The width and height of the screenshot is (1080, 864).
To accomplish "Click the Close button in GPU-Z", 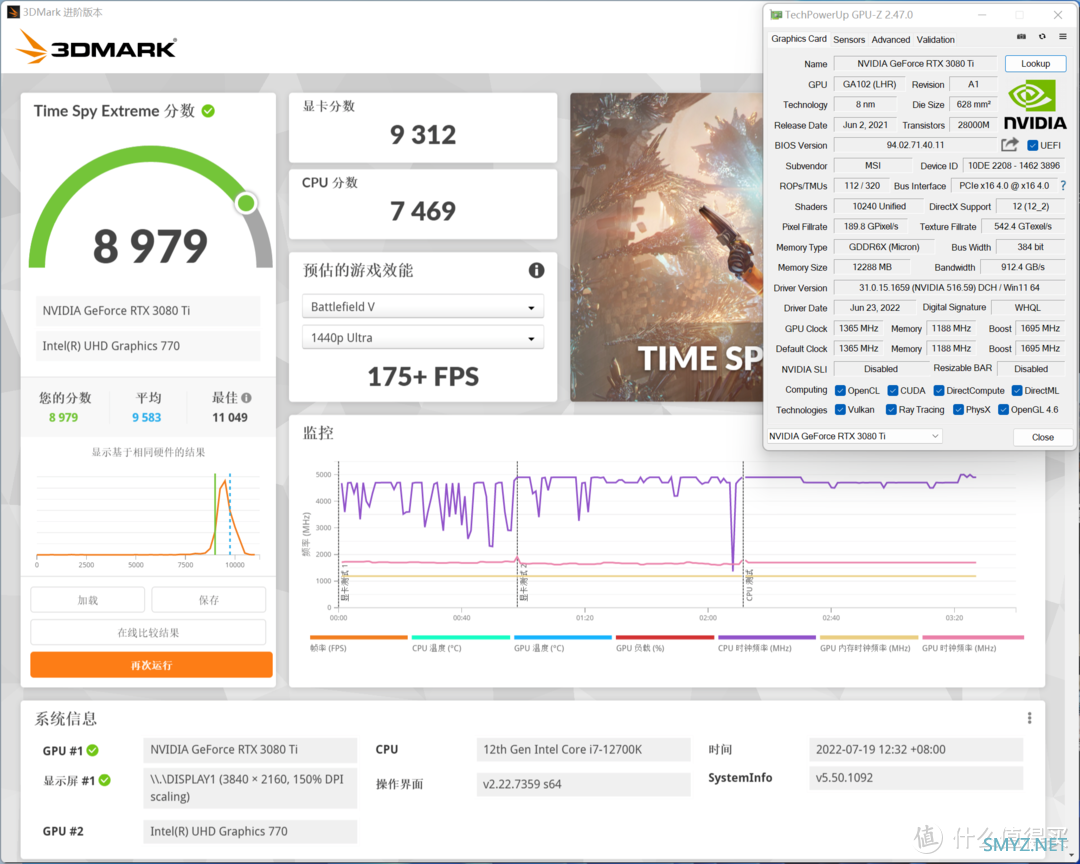I will (1043, 437).
